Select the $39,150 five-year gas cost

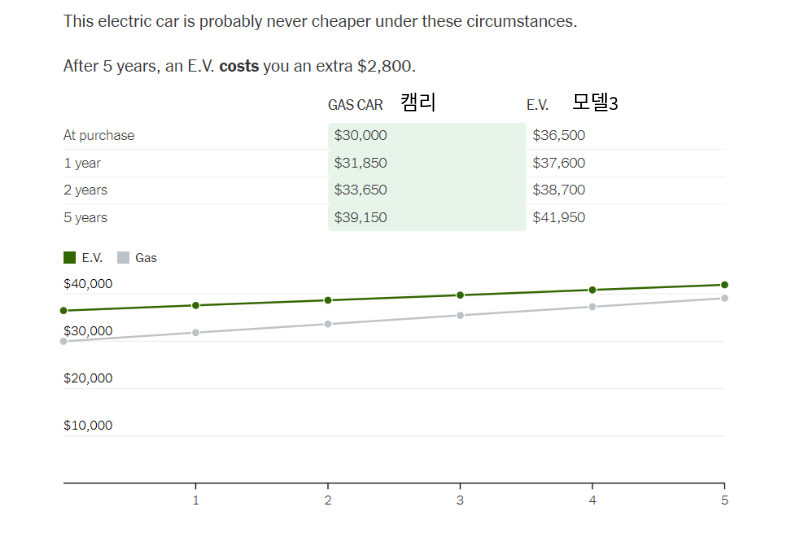point(360,217)
